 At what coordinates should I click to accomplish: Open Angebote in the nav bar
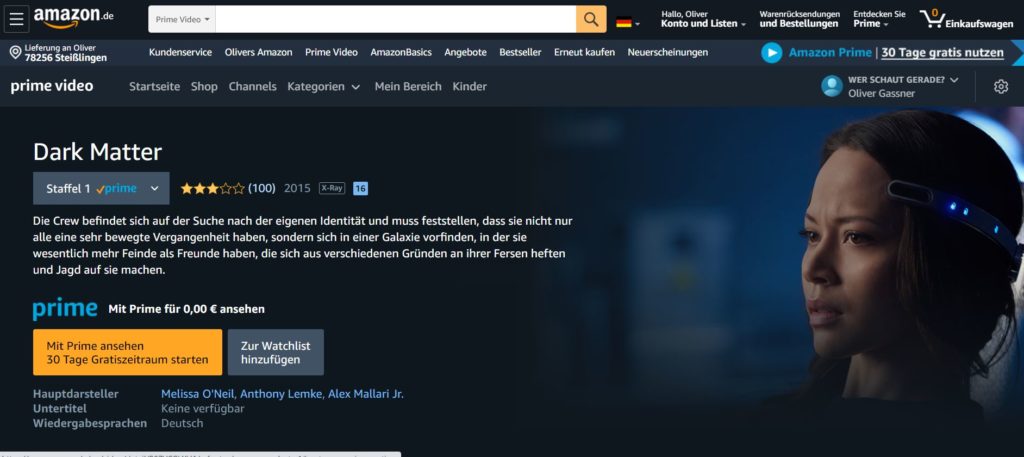click(x=466, y=52)
